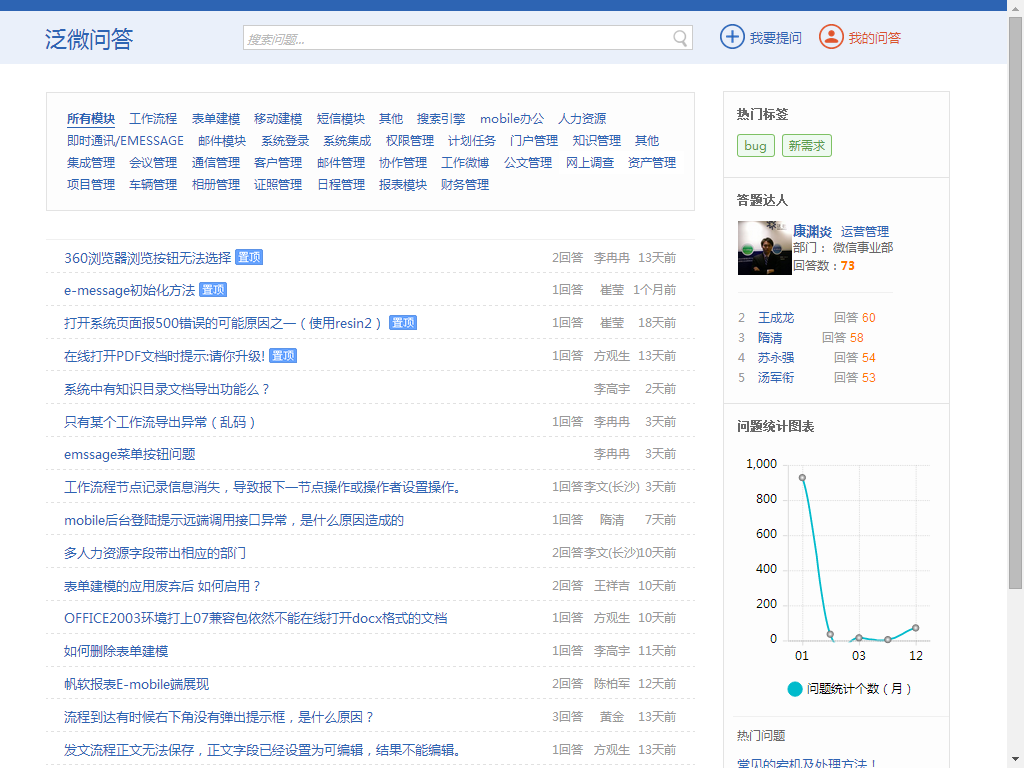Select the 新需求 hot tag
The height and width of the screenshot is (768, 1024).
point(806,146)
